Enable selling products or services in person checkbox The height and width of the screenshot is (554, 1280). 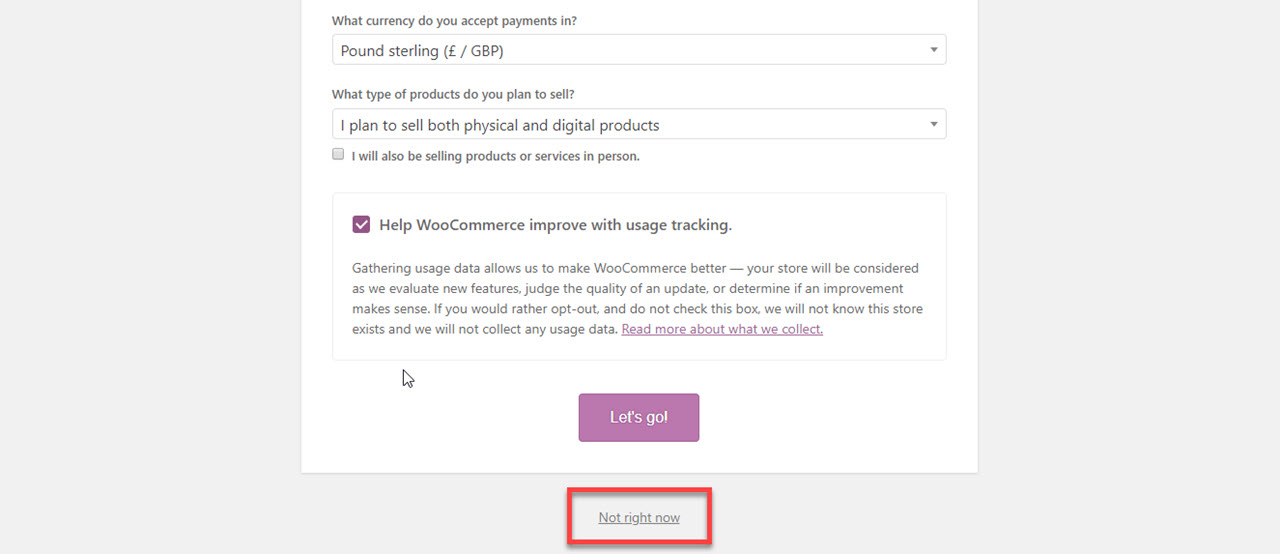point(338,155)
